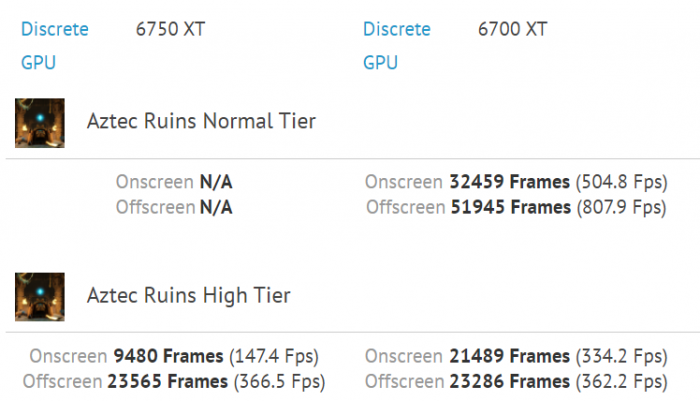
Task: Select the 6750 XT model name
Action: click(171, 30)
